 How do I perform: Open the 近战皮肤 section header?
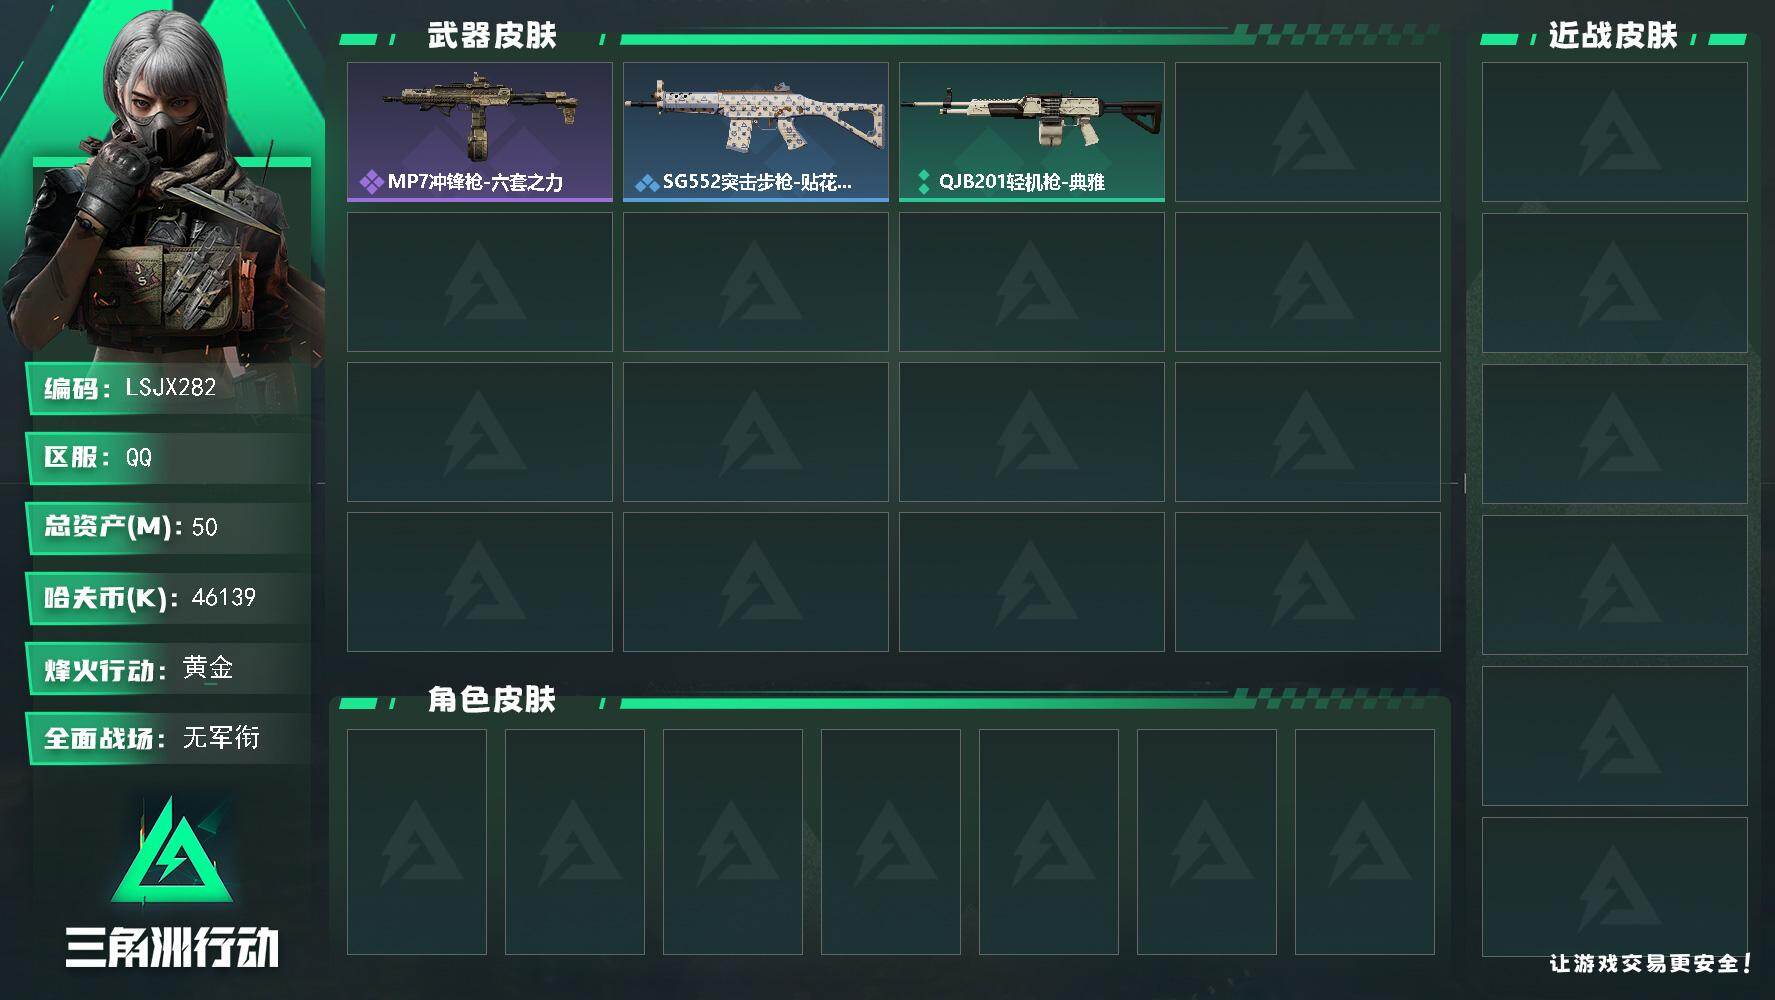[x=1613, y=36]
